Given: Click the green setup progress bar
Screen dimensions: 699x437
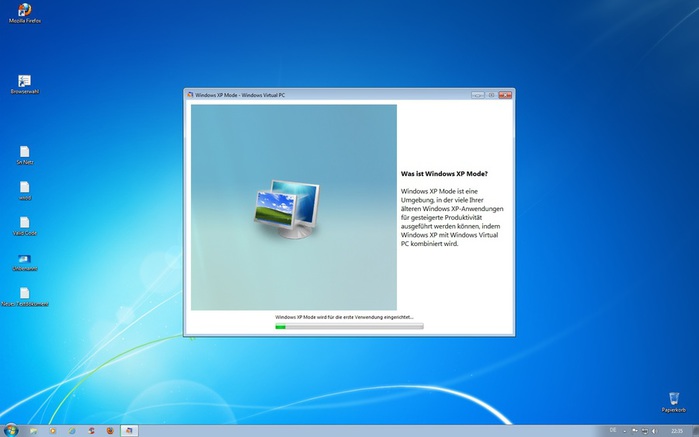Looking at the screenshot, I should 349,327.
